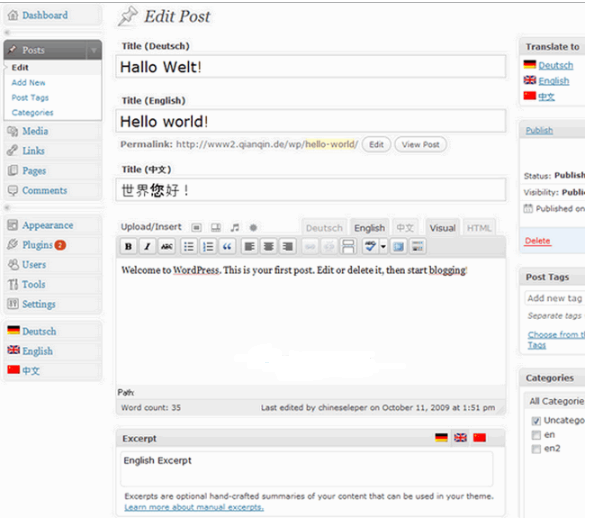Open Learn more about manual excerpts link

tap(194, 507)
